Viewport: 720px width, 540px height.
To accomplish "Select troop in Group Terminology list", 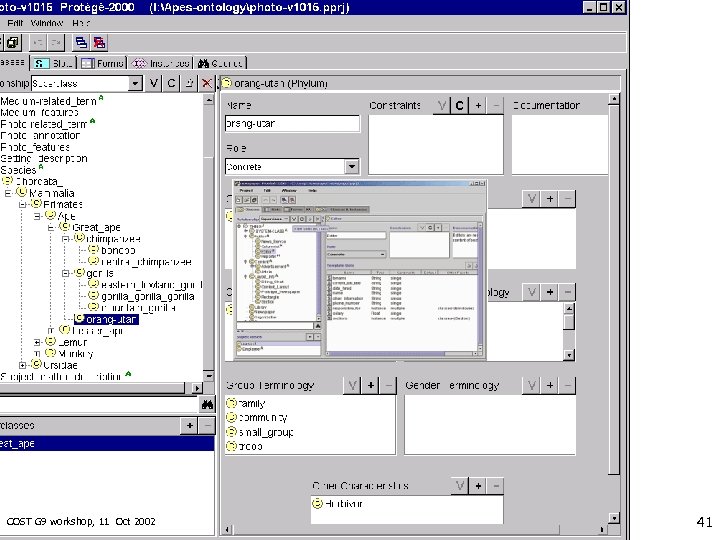I will tap(251, 446).
